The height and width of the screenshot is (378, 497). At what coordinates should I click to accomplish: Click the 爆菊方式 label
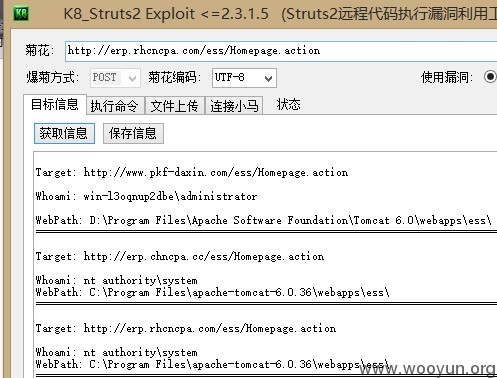pyautogui.click(x=53, y=77)
